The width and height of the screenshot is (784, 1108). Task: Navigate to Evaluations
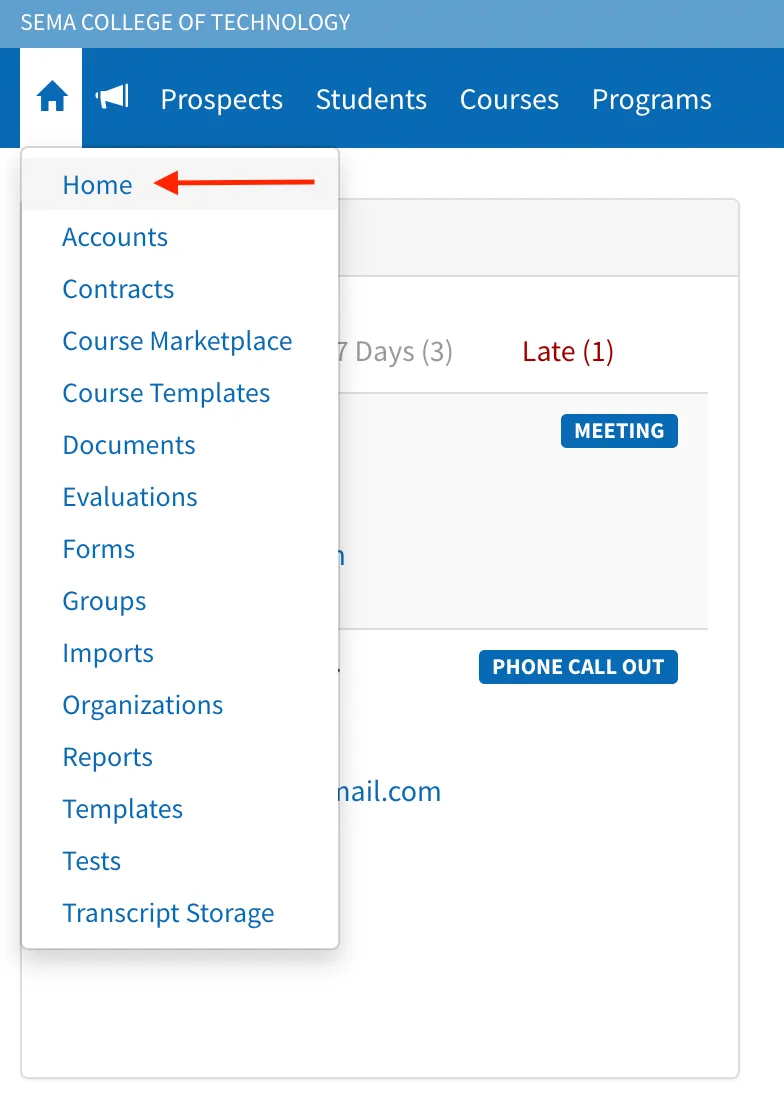129,497
